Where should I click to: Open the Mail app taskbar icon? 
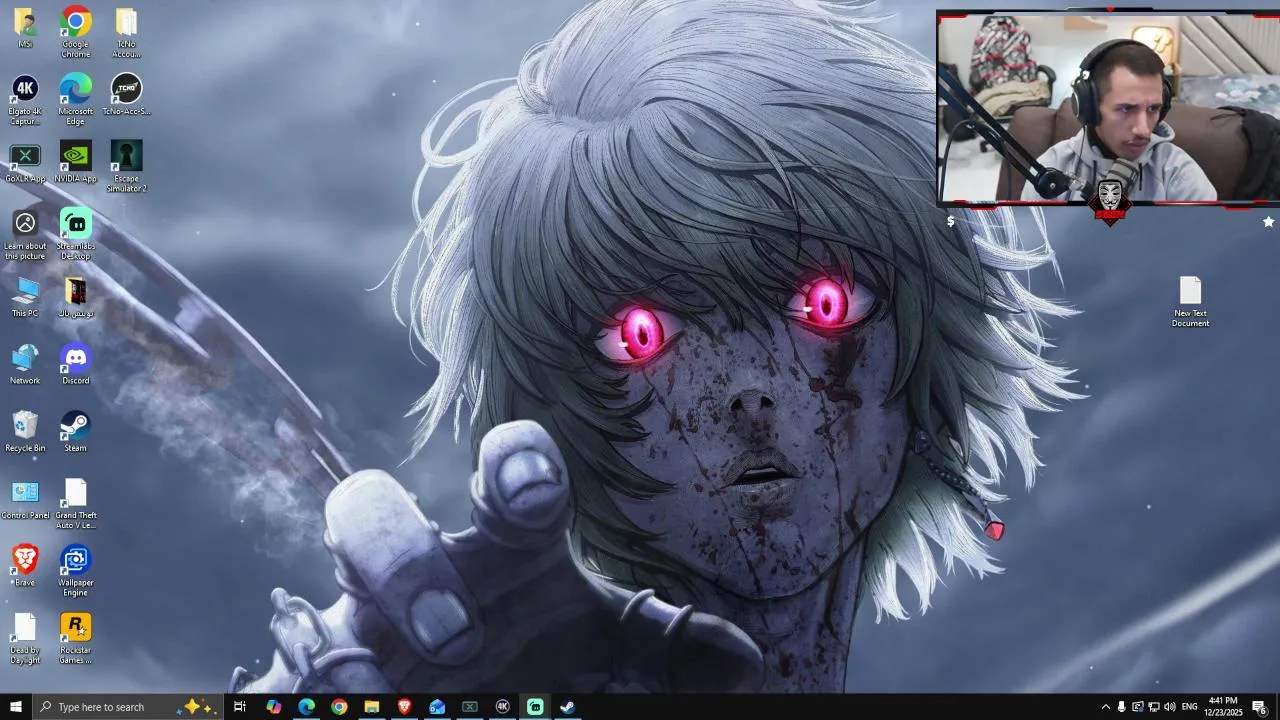pyautogui.click(x=437, y=707)
